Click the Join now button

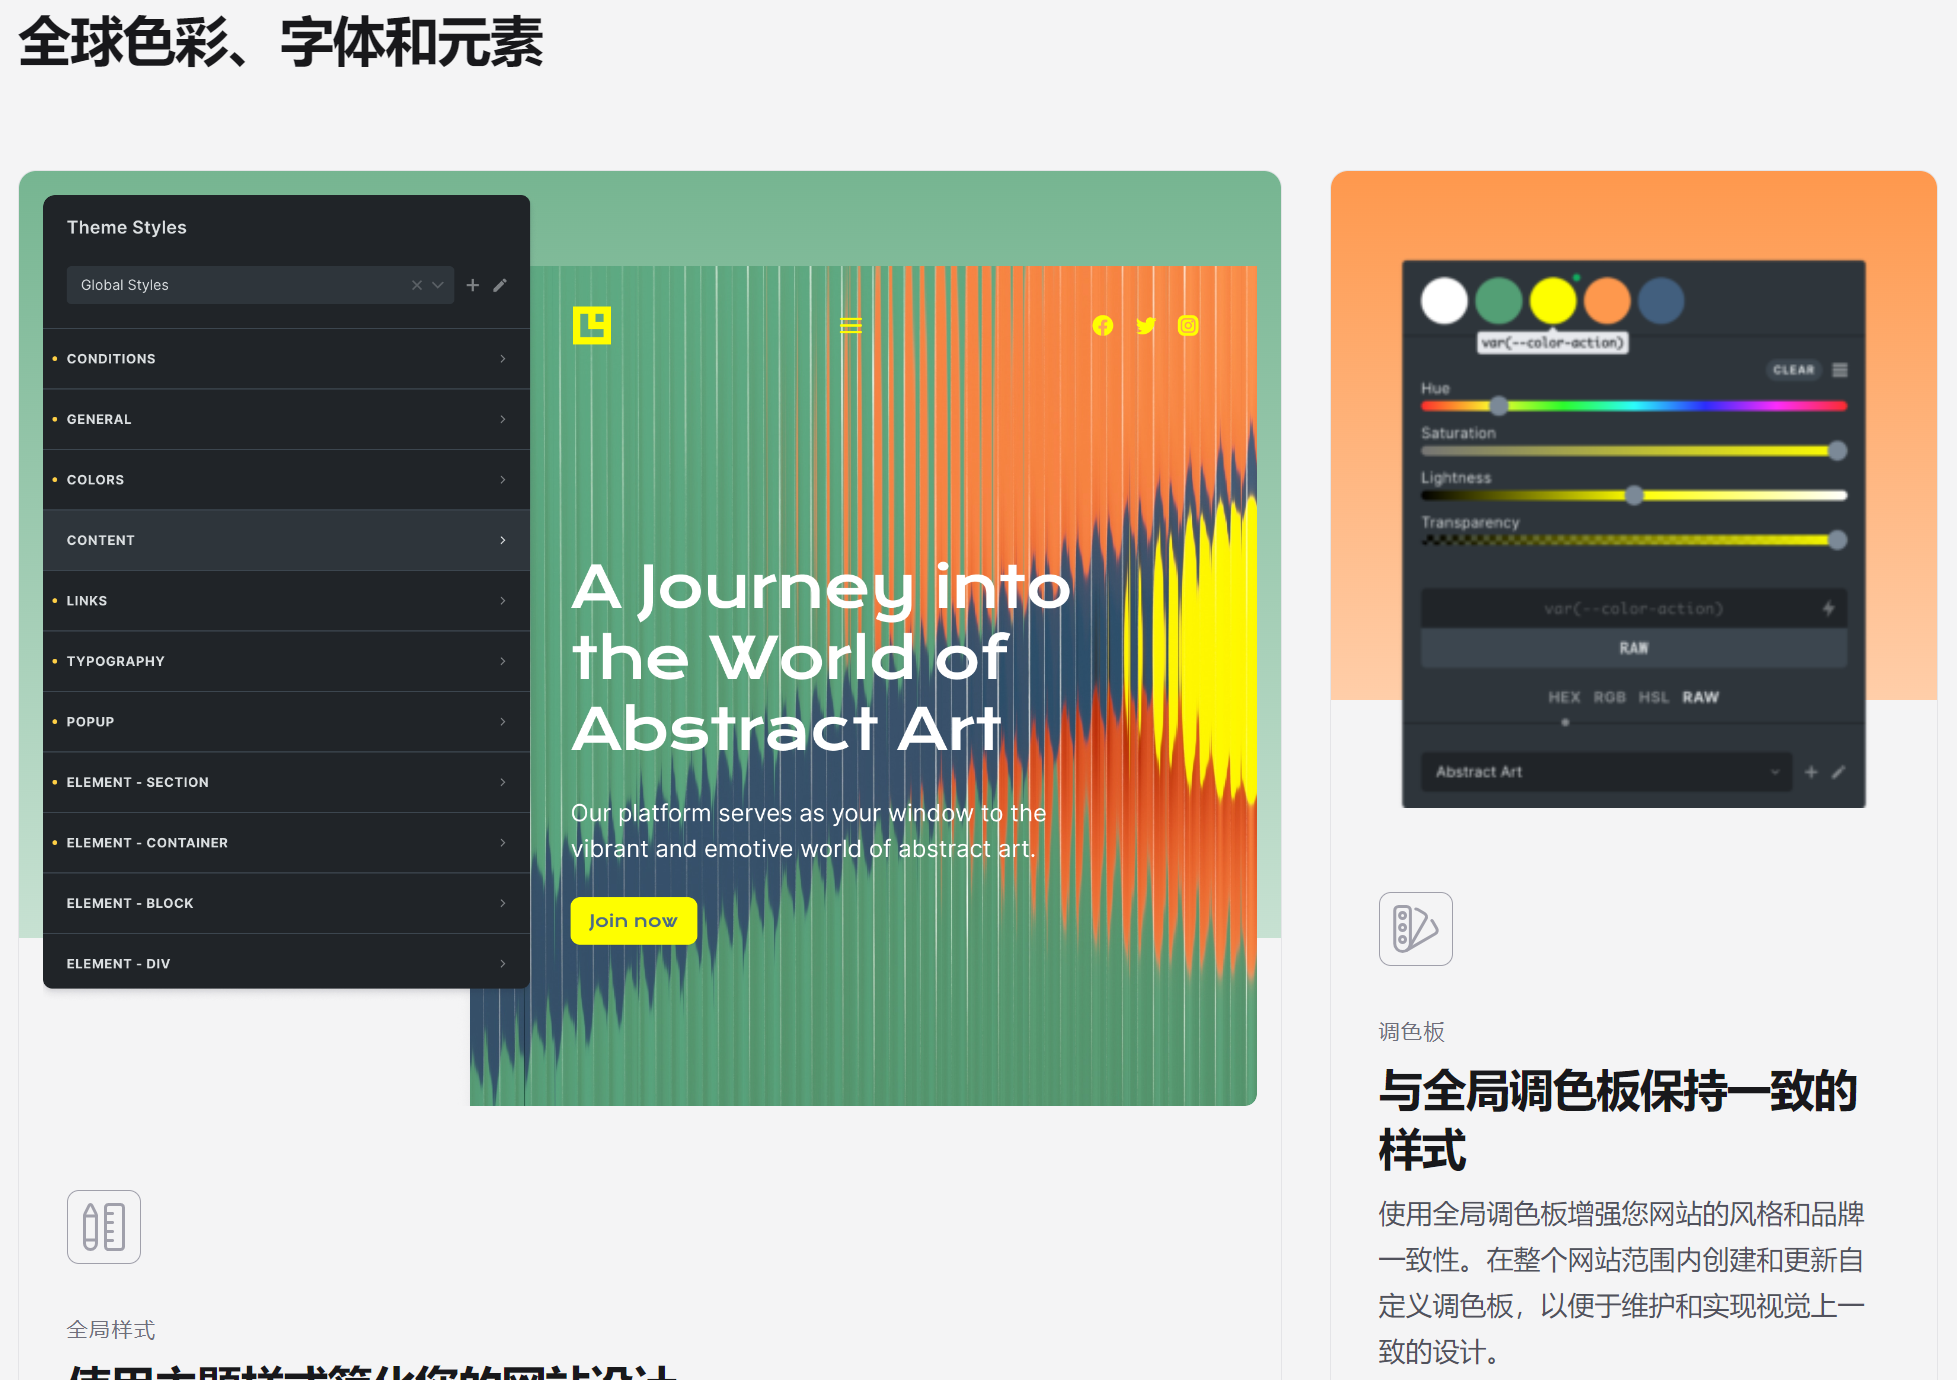click(633, 920)
